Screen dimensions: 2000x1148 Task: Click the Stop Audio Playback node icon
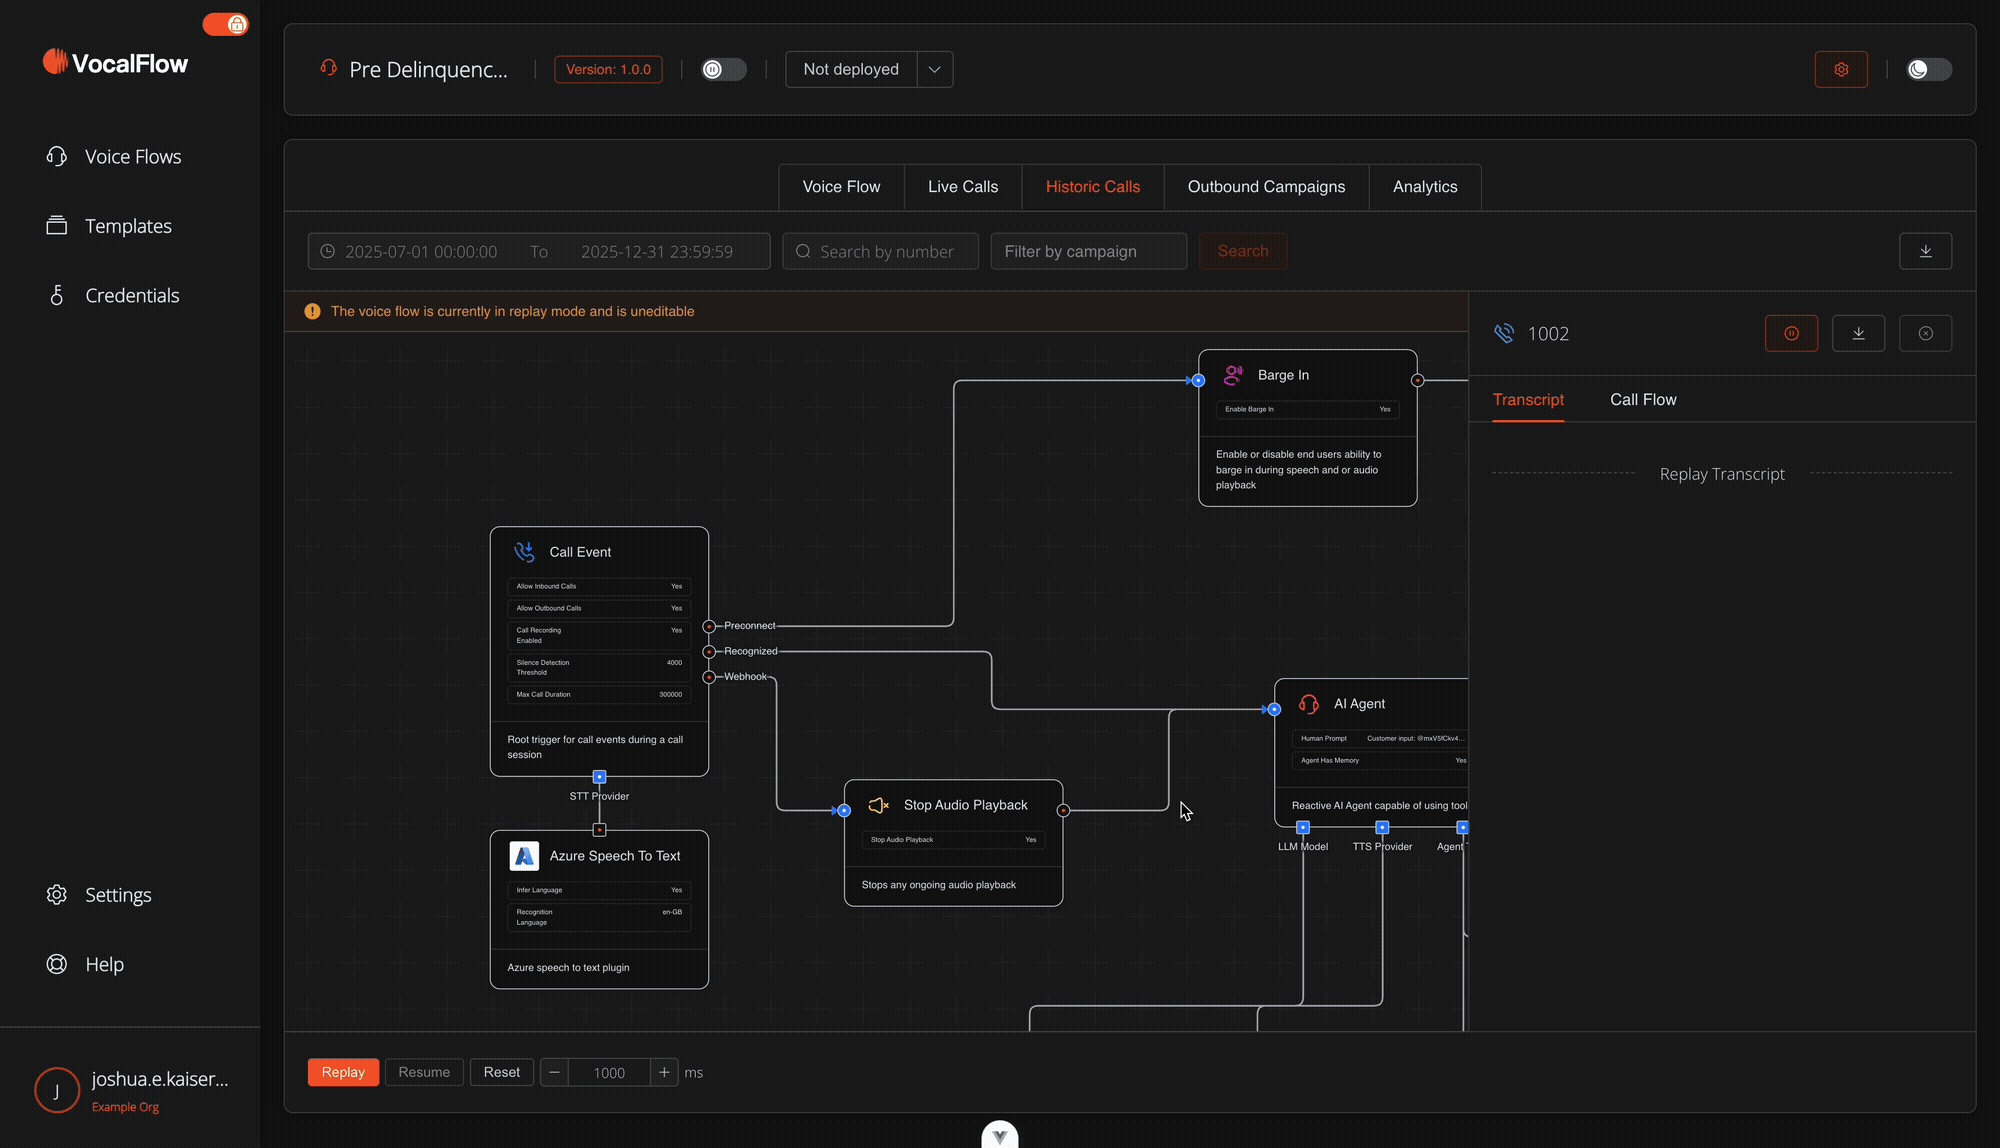[878, 805]
